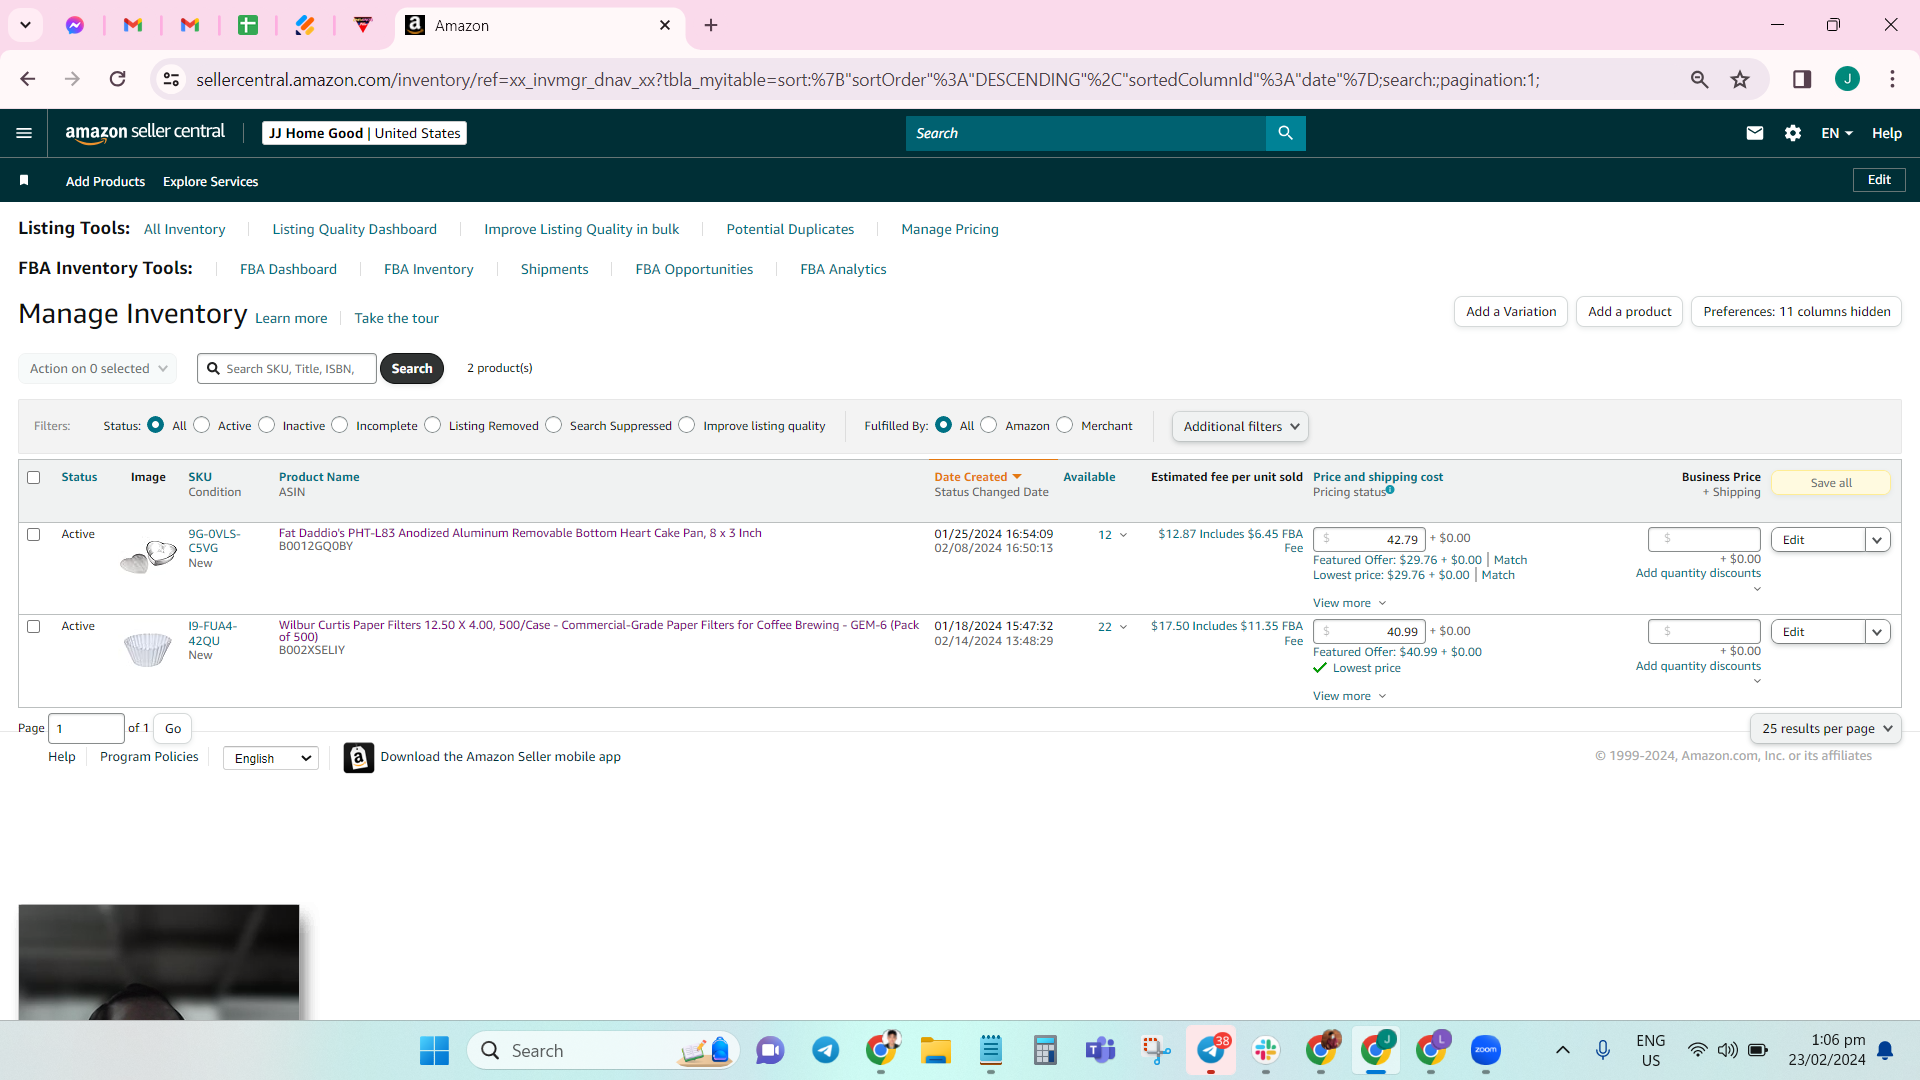Viewport: 1920px width, 1080px height.
Task: Click the Amazon Seller Central logo
Action: pyautogui.click(x=145, y=133)
